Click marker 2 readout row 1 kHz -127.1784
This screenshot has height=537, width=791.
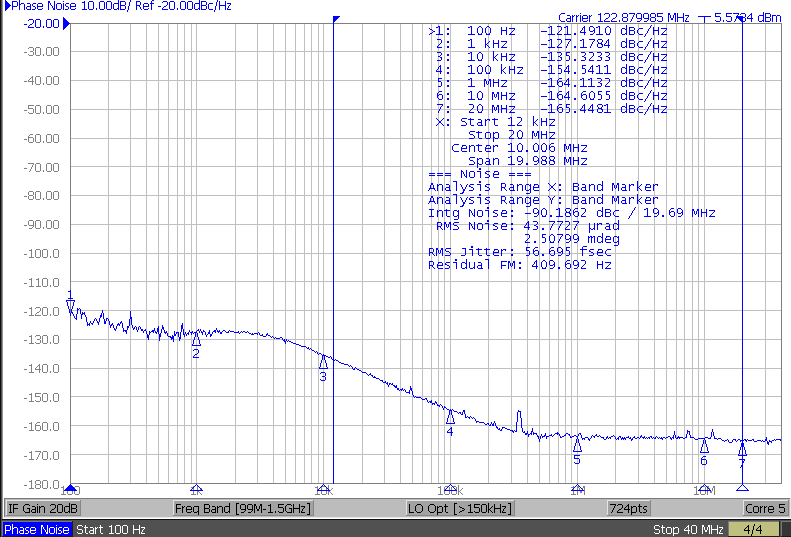[x=552, y=44]
